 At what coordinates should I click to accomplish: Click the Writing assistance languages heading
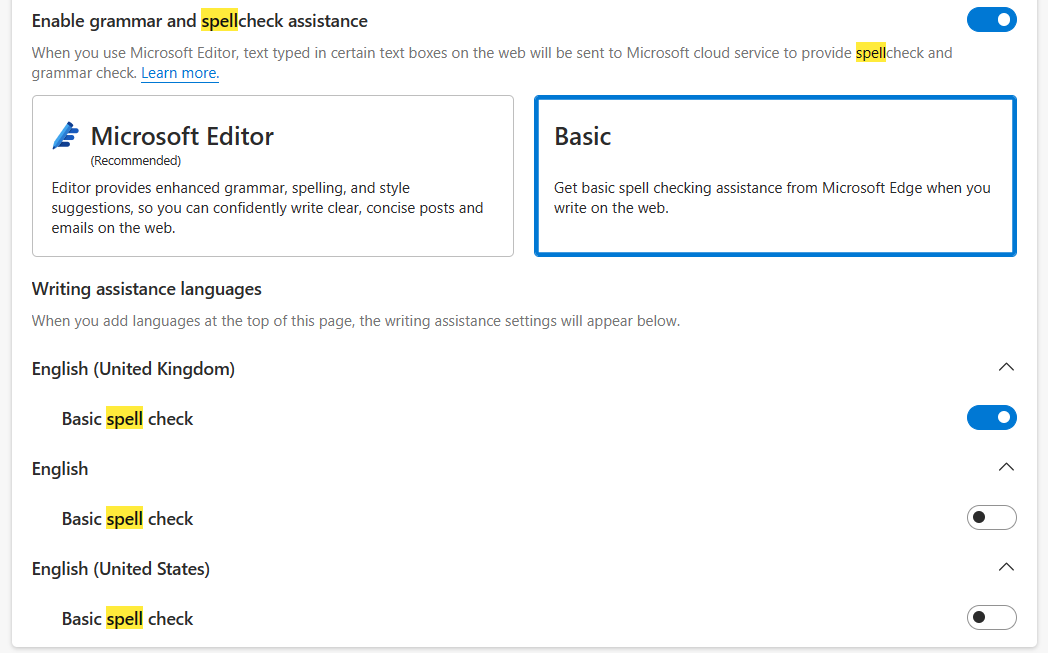(x=146, y=289)
